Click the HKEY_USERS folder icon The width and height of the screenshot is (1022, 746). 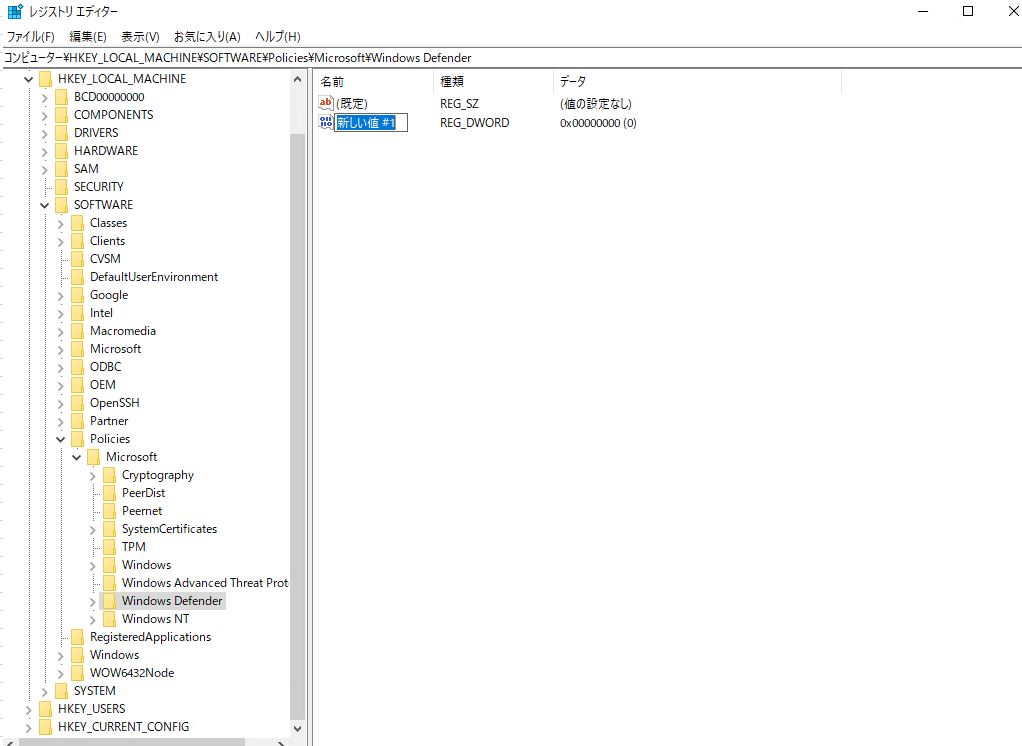click(x=46, y=709)
